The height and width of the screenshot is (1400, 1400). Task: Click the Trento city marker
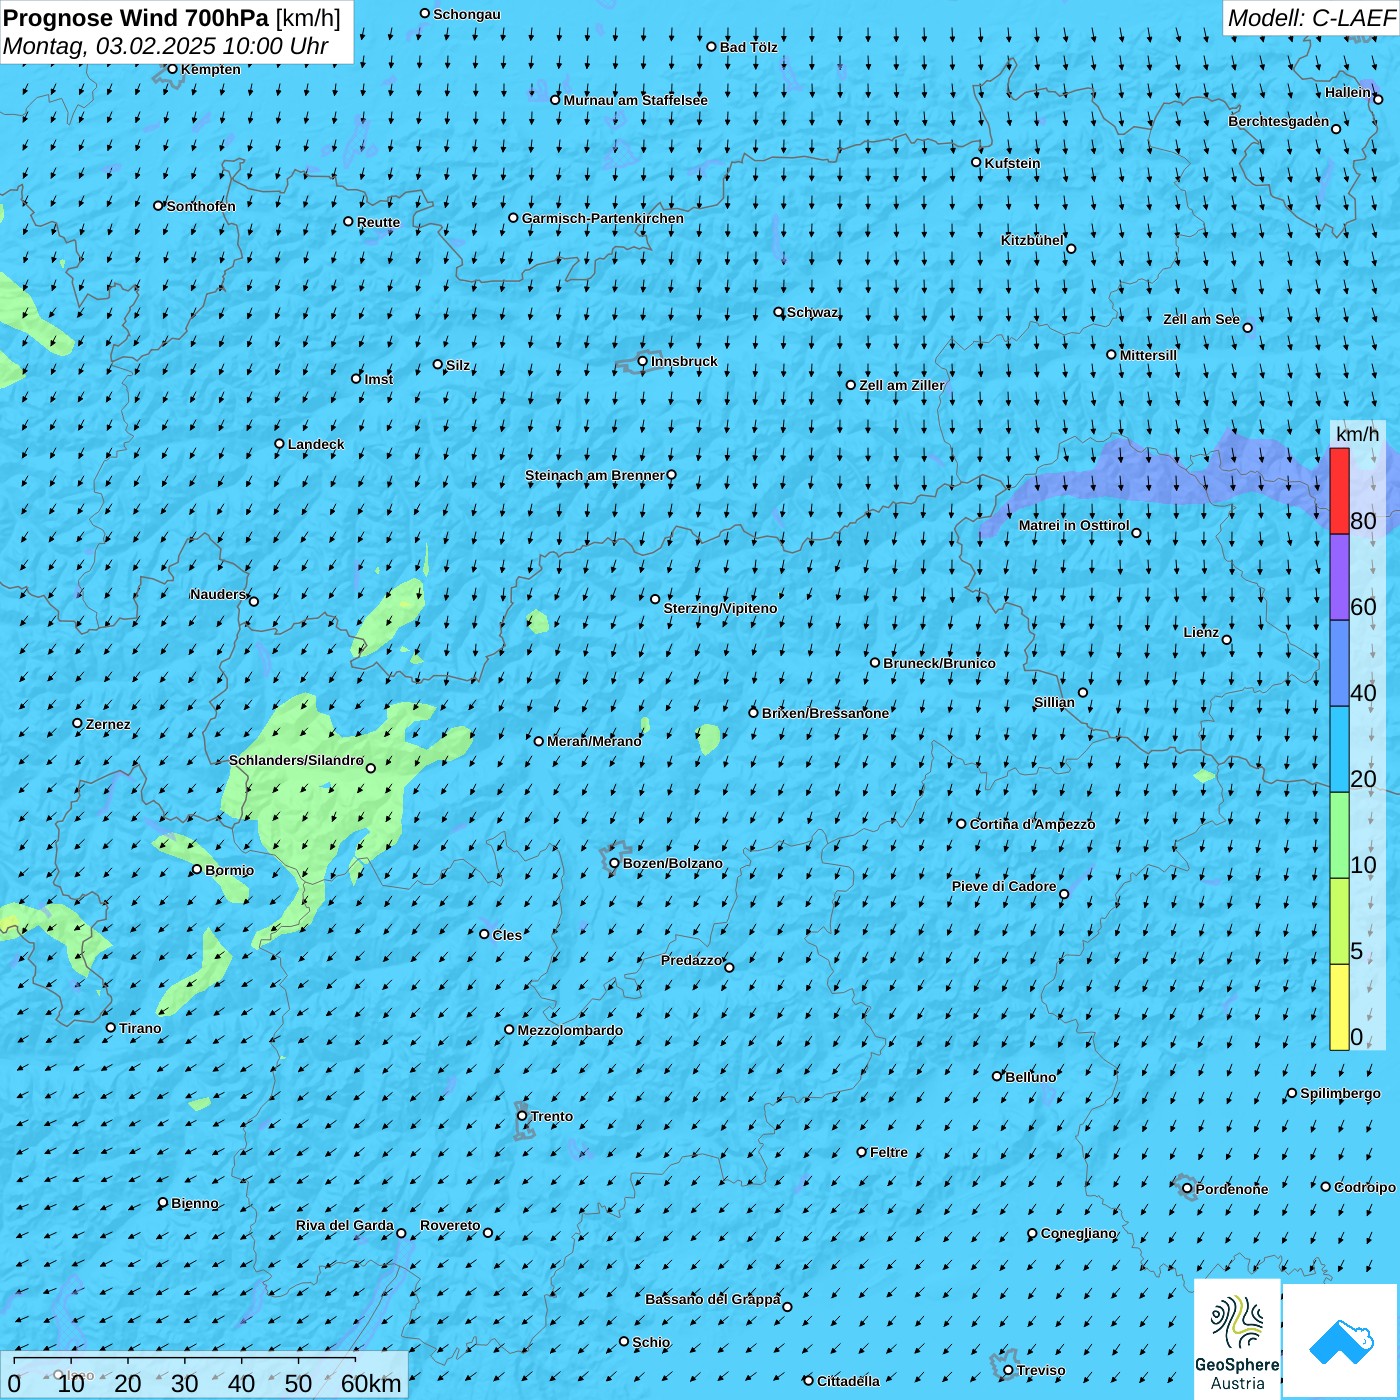pos(522,1116)
